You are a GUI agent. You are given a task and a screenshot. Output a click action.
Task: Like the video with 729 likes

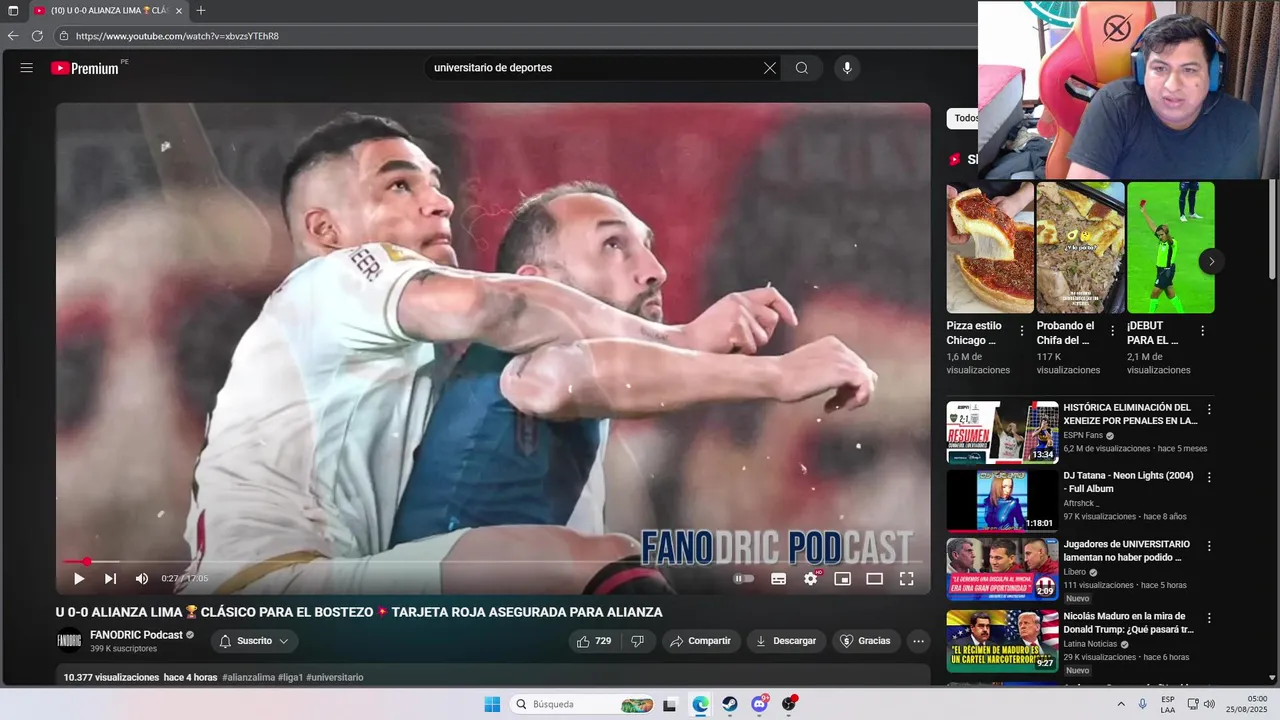(593, 641)
